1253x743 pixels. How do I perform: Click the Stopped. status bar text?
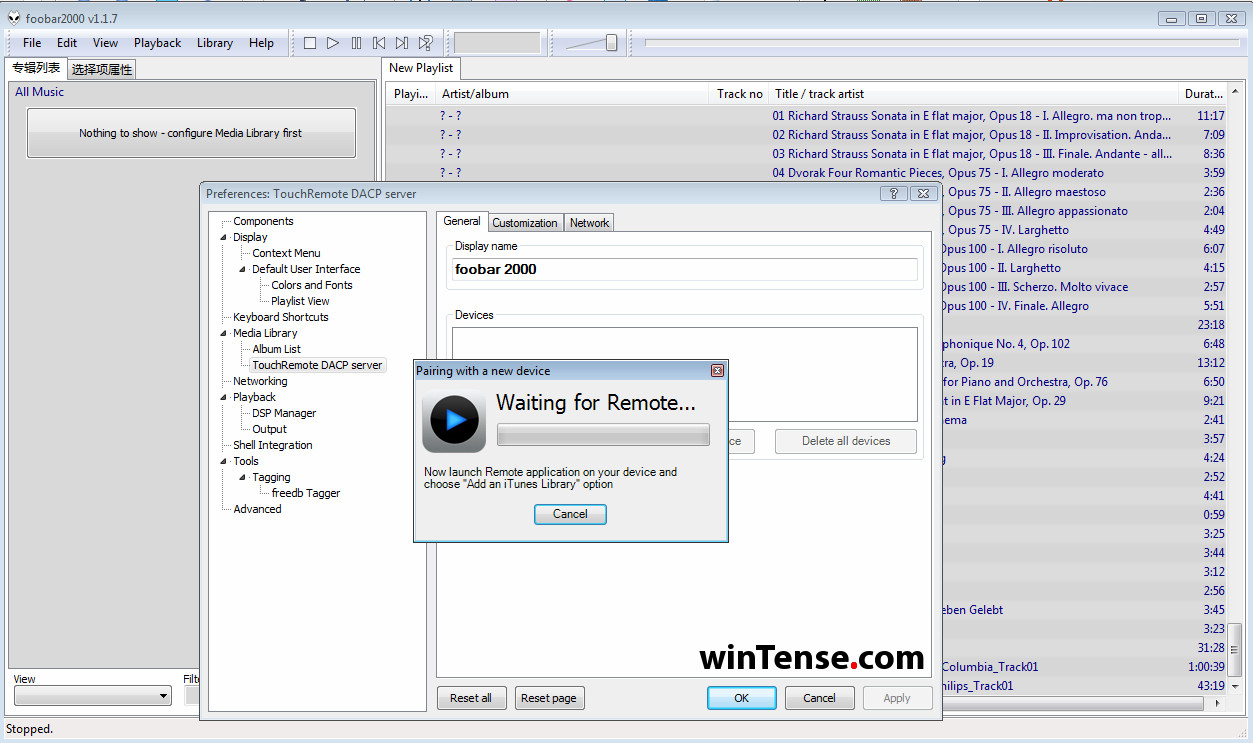point(29,729)
